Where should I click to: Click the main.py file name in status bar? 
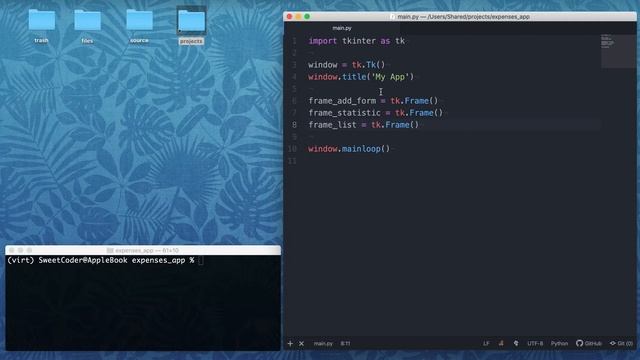coord(323,344)
